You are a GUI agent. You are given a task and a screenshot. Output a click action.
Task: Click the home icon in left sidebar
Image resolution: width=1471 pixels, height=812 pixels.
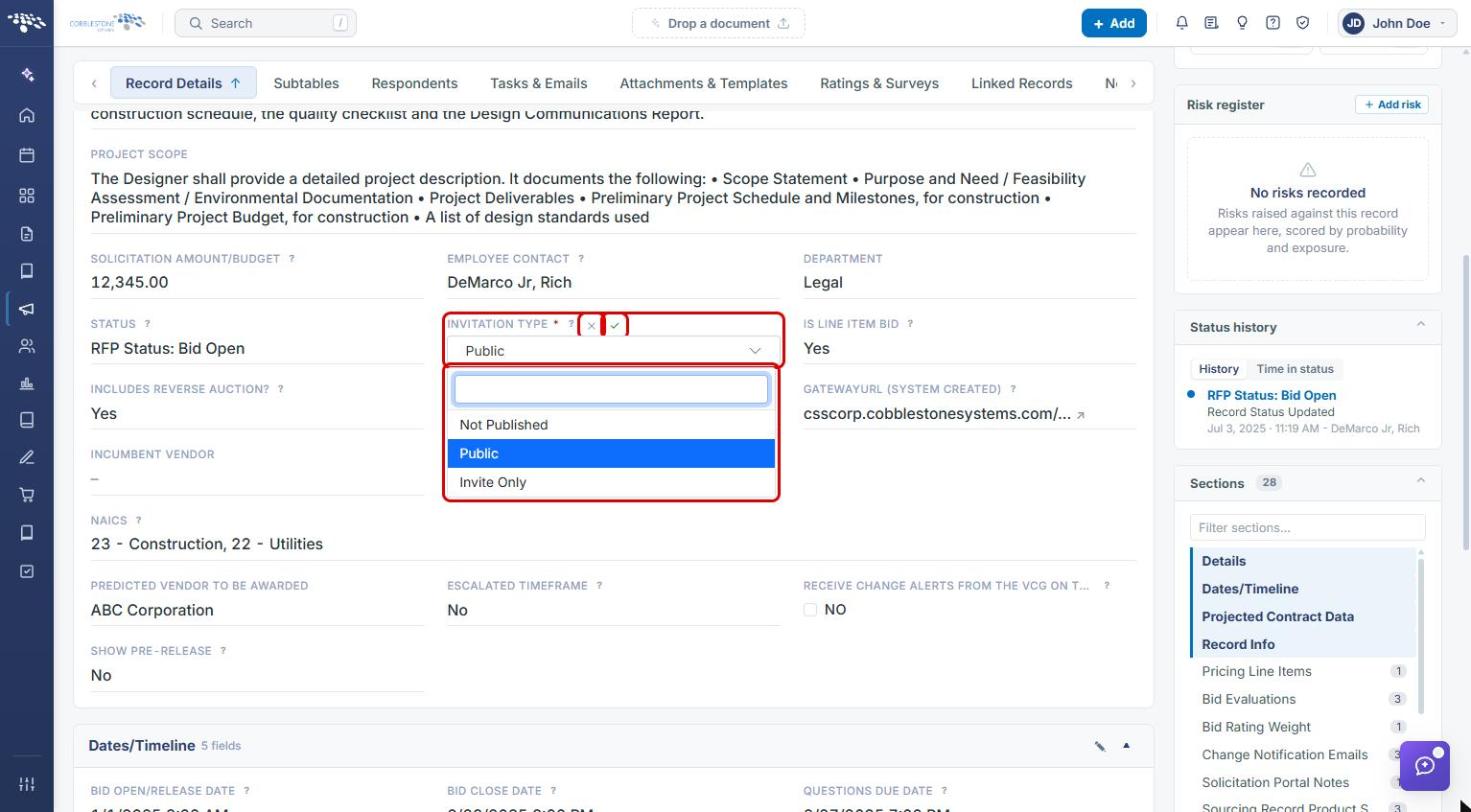click(x=27, y=115)
